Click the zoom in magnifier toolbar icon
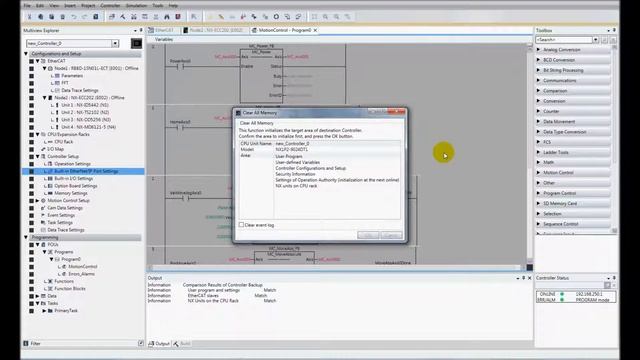The width and height of the screenshot is (640, 360). (325, 17)
